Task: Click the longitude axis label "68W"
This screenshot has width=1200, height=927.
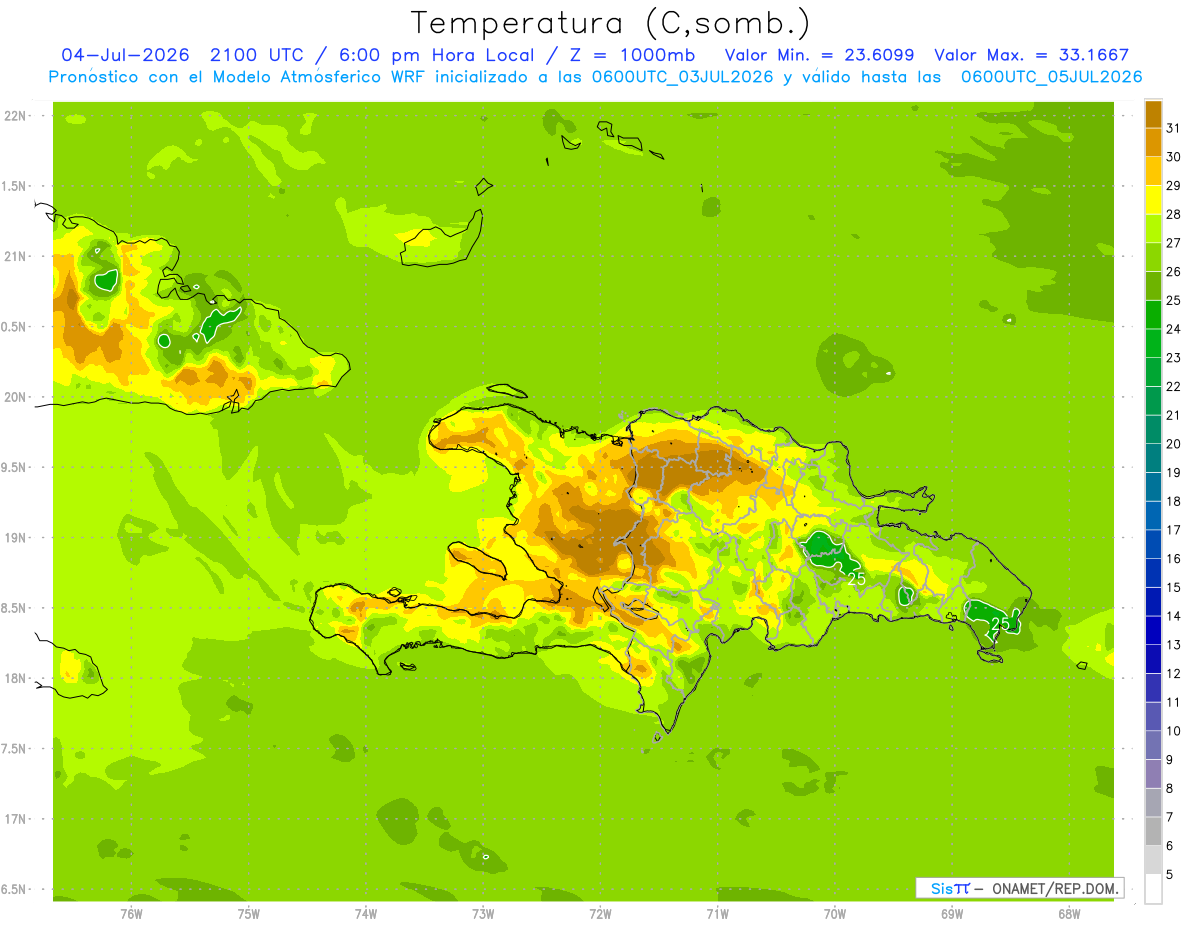Action: tap(1069, 914)
